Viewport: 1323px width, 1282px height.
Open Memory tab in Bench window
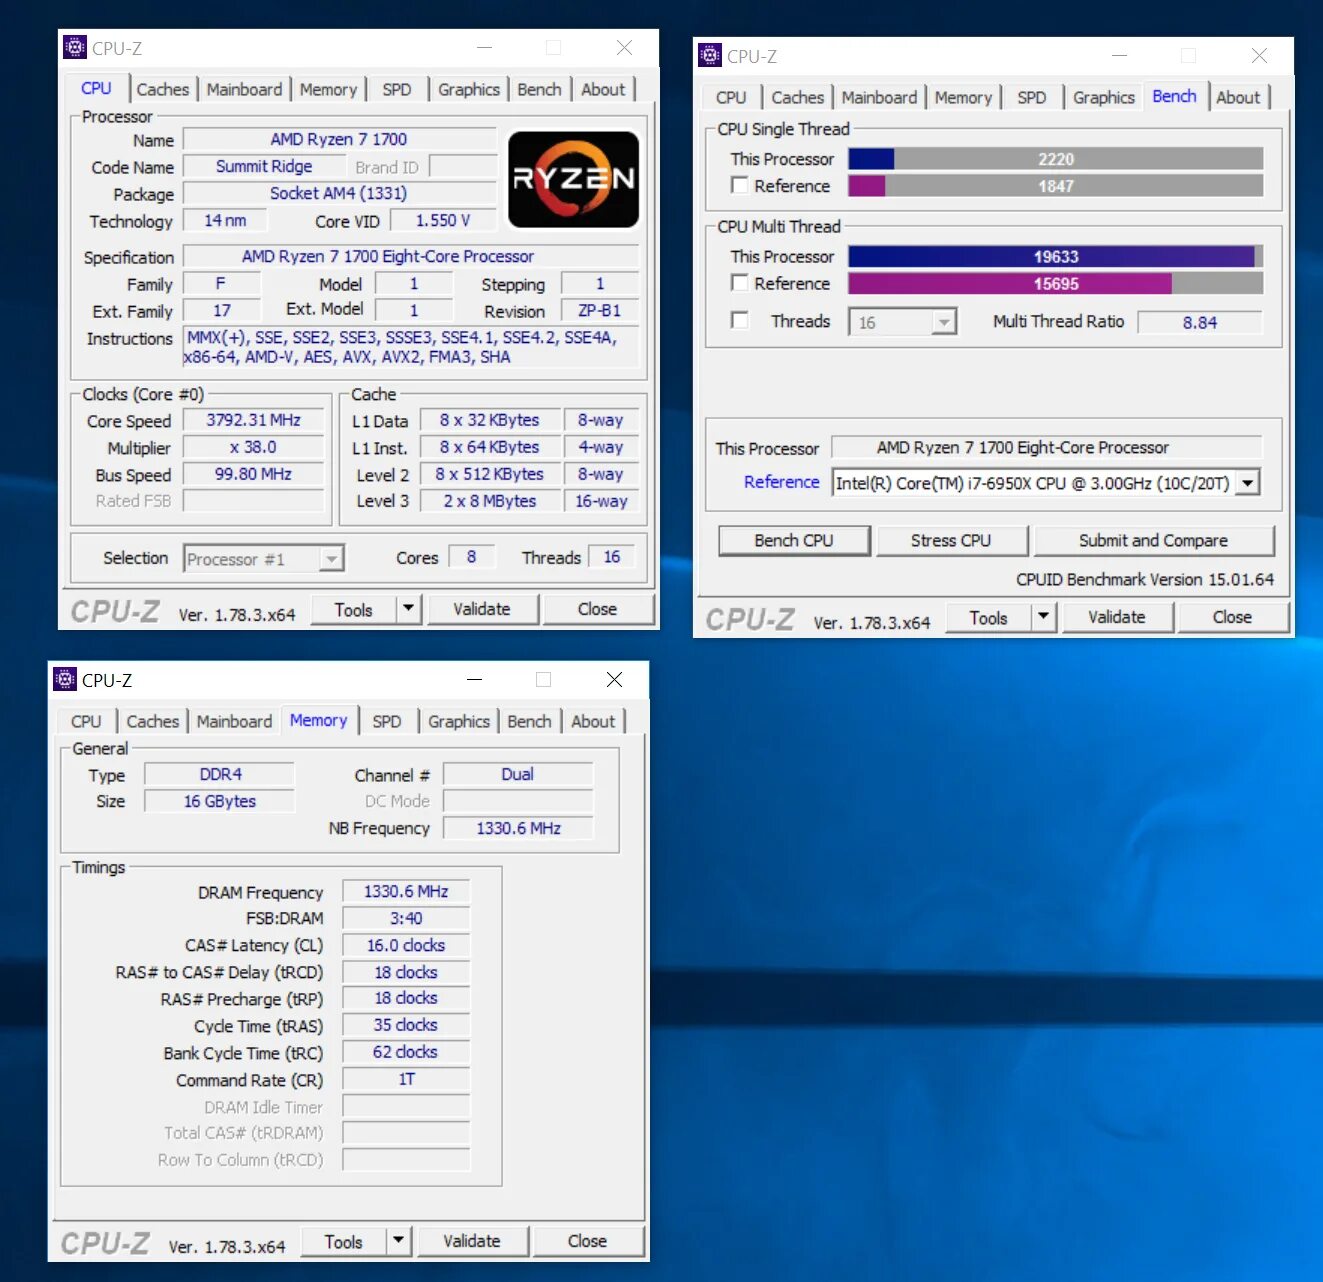pyautogui.click(x=963, y=97)
